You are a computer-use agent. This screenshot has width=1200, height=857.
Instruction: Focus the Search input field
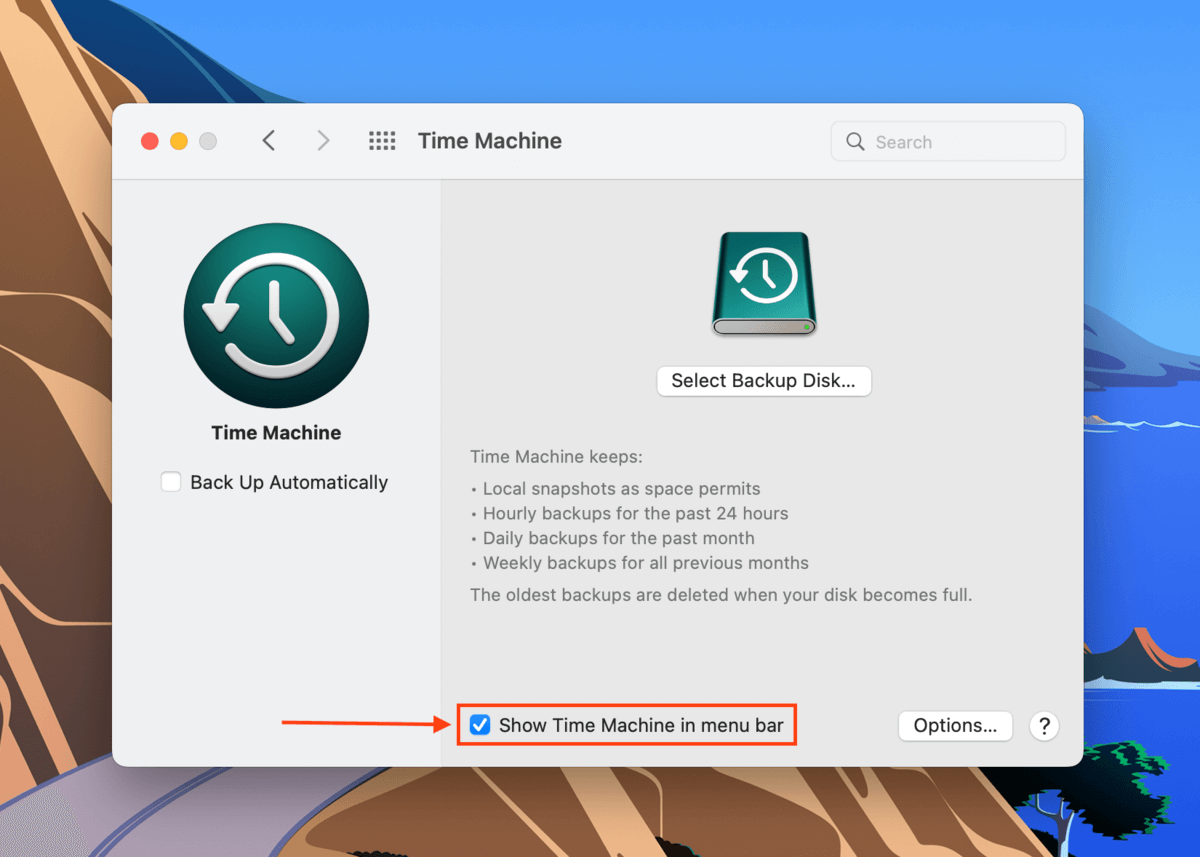tap(948, 142)
